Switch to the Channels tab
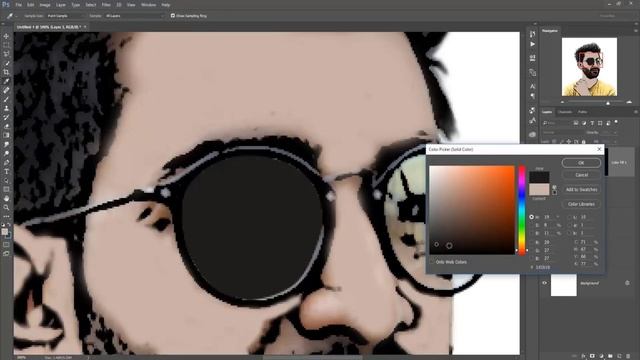The width and height of the screenshot is (640, 360). point(565,112)
